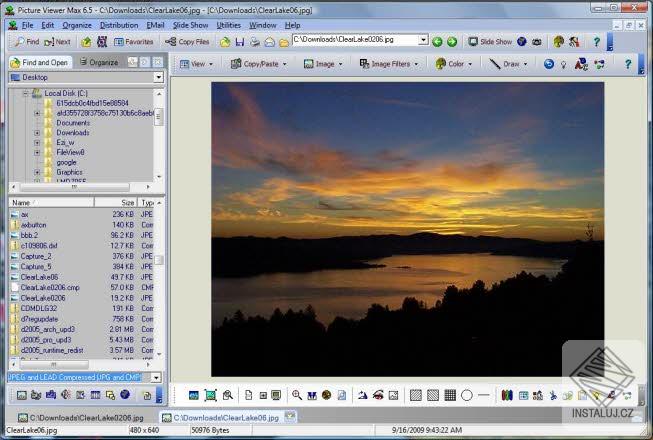
Task: Click the Find toolbar button
Action: tap(27, 42)
